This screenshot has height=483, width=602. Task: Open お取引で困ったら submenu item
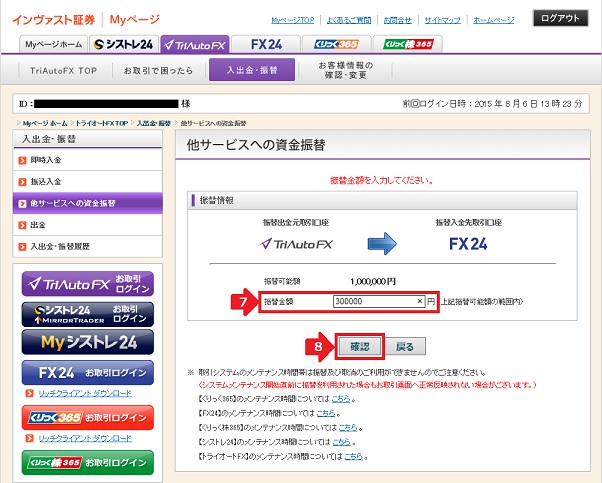158,71
